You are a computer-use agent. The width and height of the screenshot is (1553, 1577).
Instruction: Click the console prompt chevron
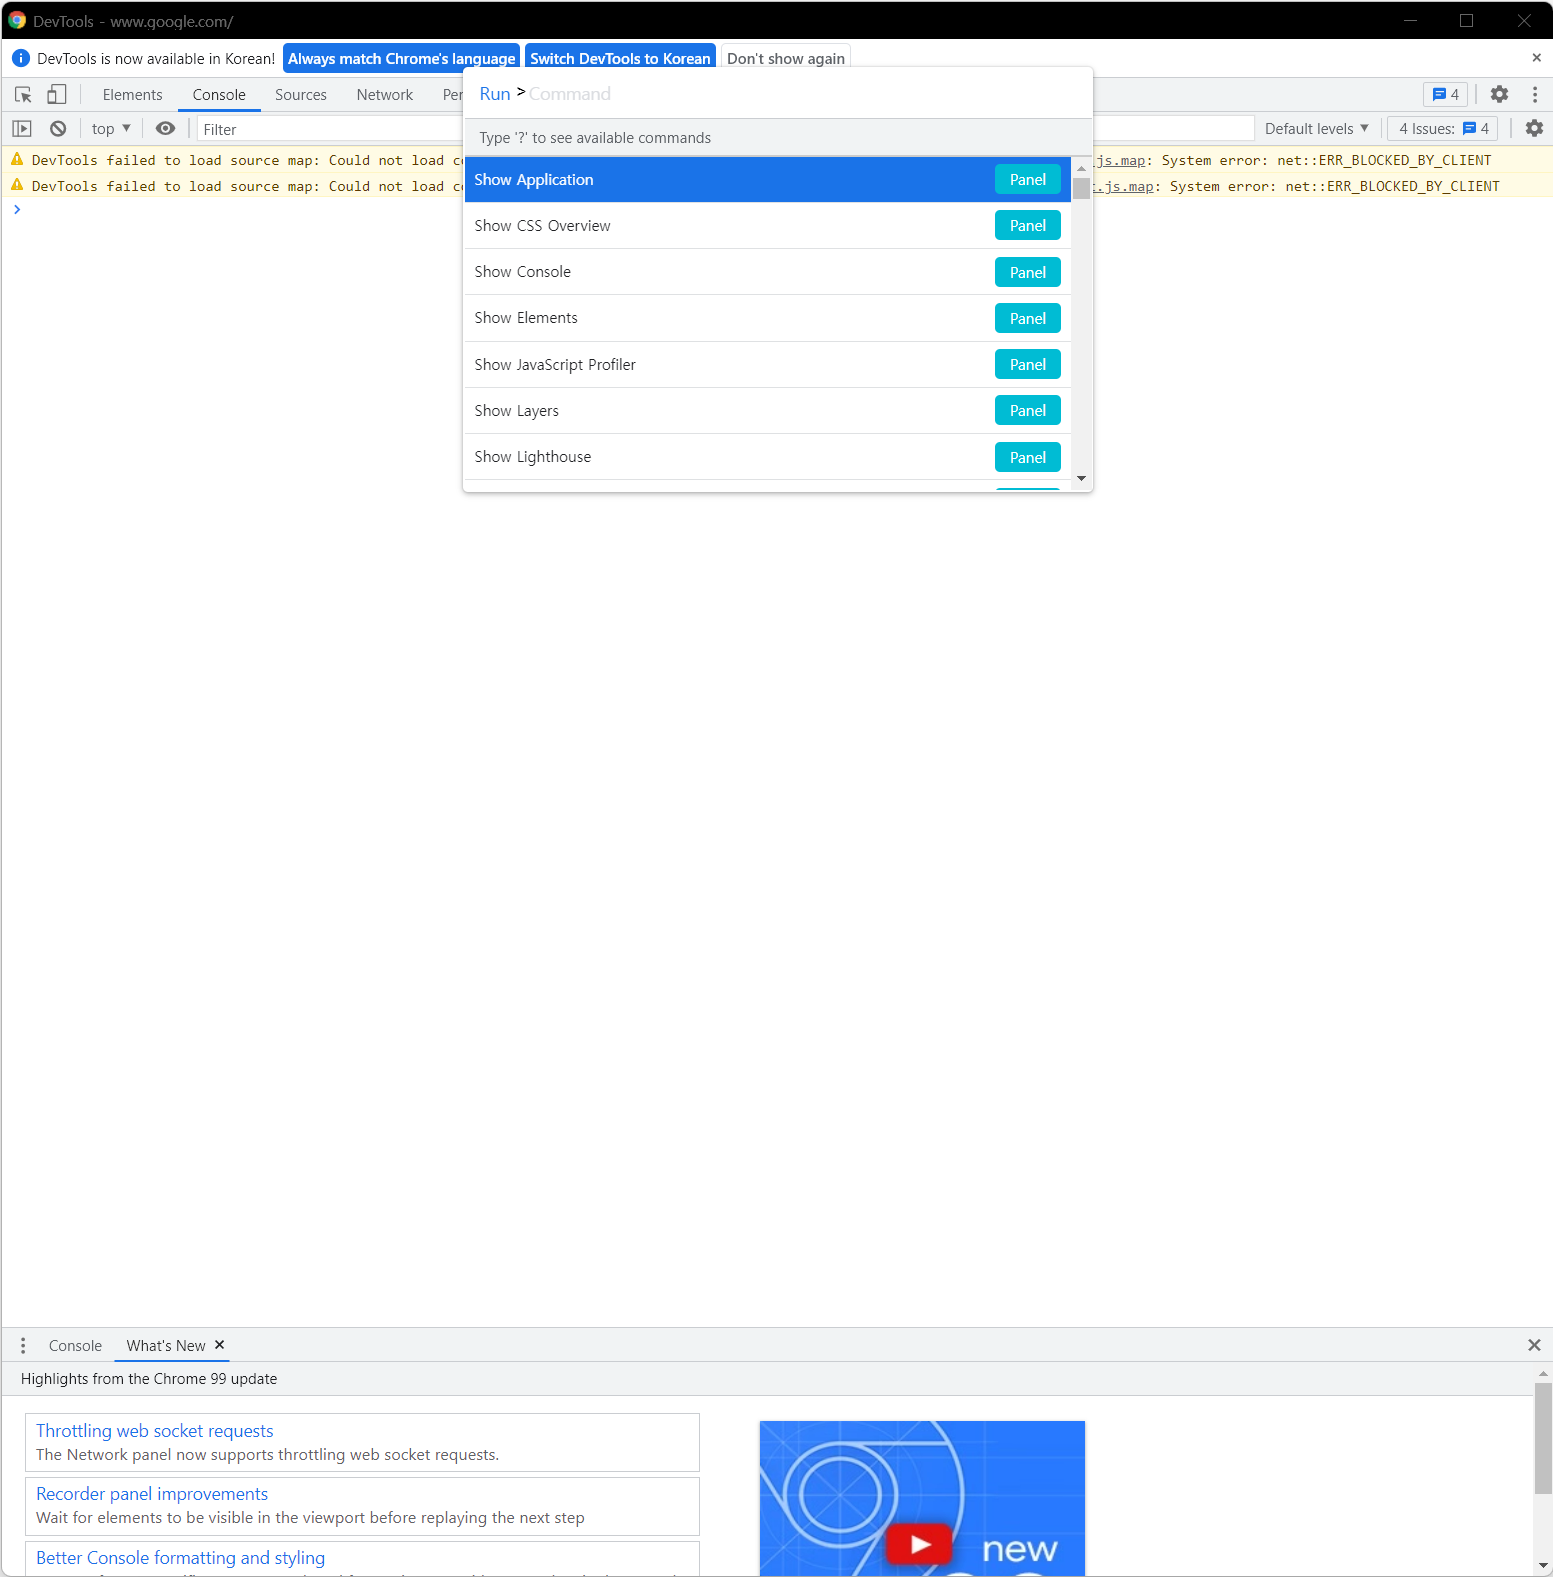[17, 210]
